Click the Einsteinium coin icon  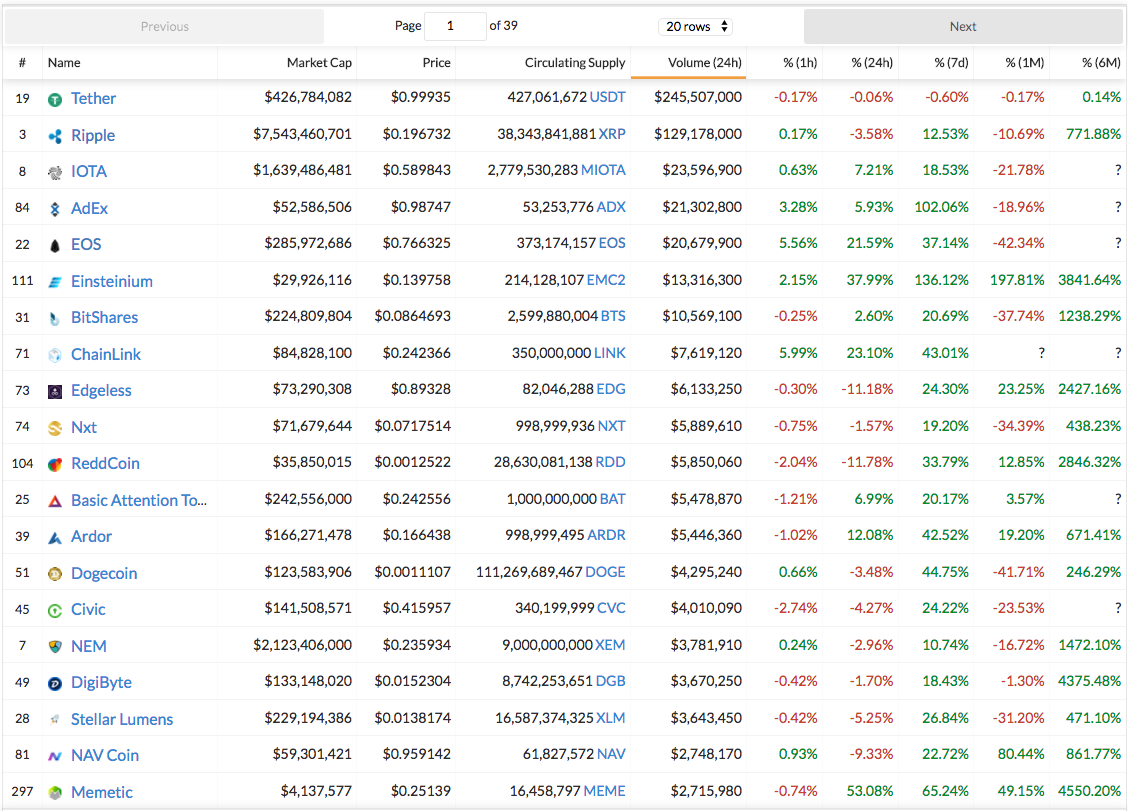(x=55, y=282)
